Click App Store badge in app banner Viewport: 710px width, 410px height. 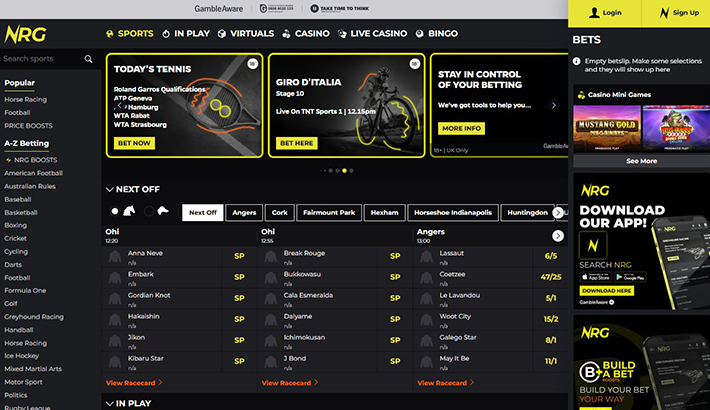coord(596,277)
